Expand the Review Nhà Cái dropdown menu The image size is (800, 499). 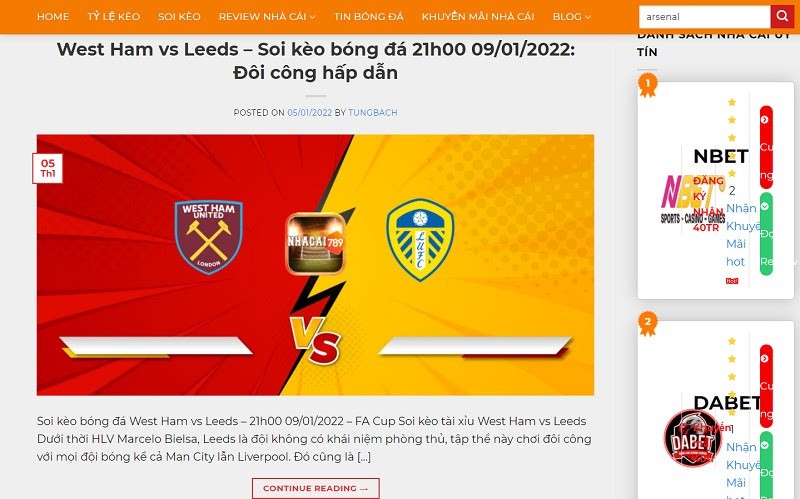tap(267, 17)
